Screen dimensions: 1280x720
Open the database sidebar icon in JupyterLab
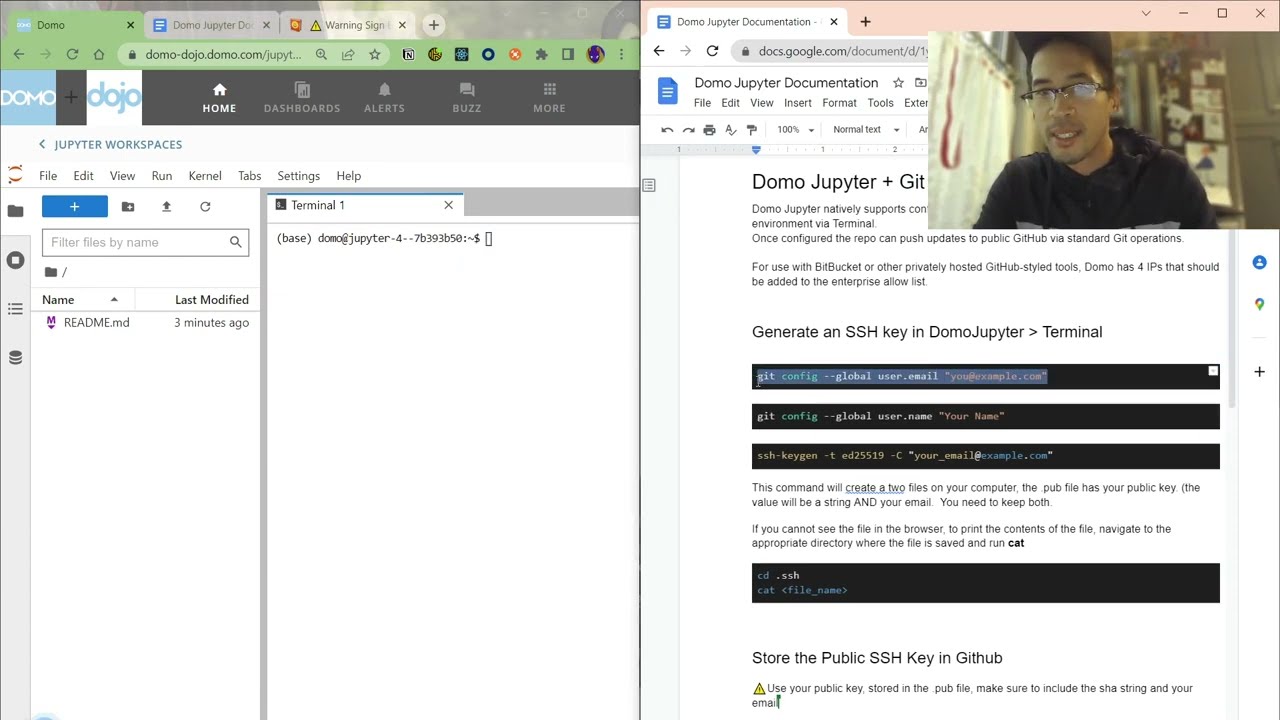15,357
